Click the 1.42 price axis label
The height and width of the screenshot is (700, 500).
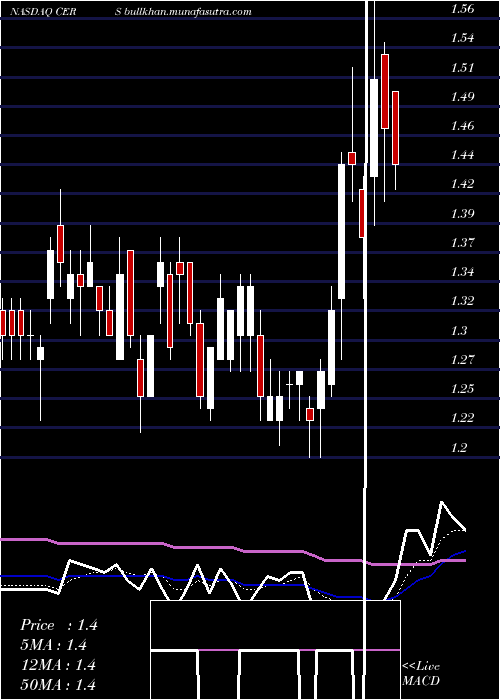click(x=462, y=184)
